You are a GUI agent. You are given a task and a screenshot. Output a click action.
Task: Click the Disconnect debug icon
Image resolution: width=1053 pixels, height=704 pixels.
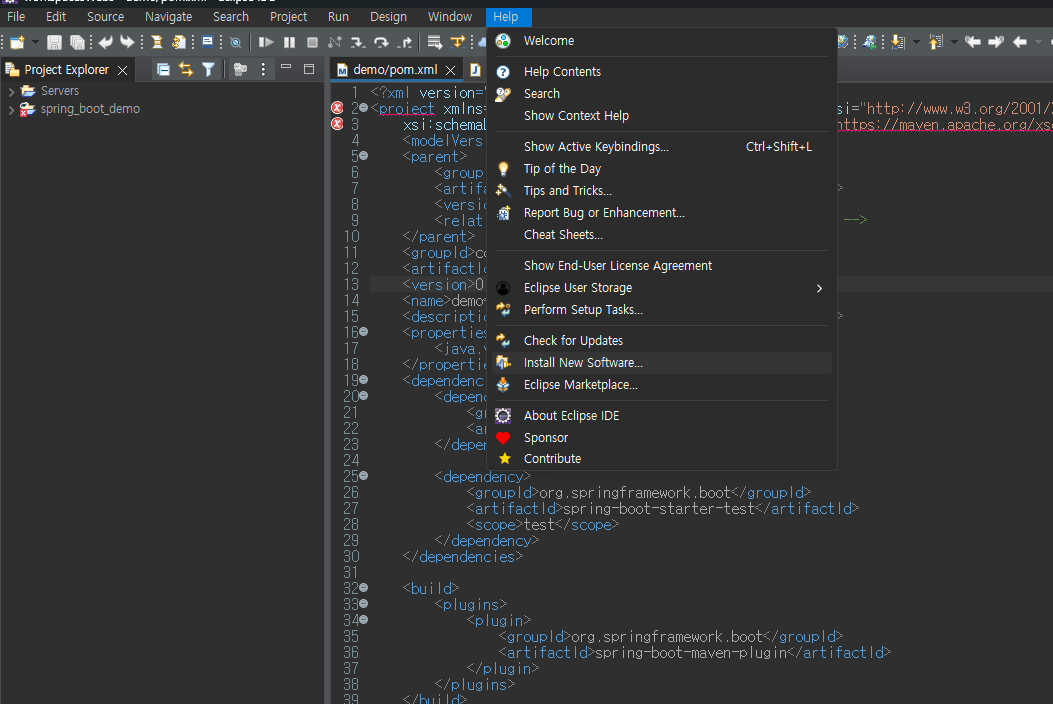point(334,42)
